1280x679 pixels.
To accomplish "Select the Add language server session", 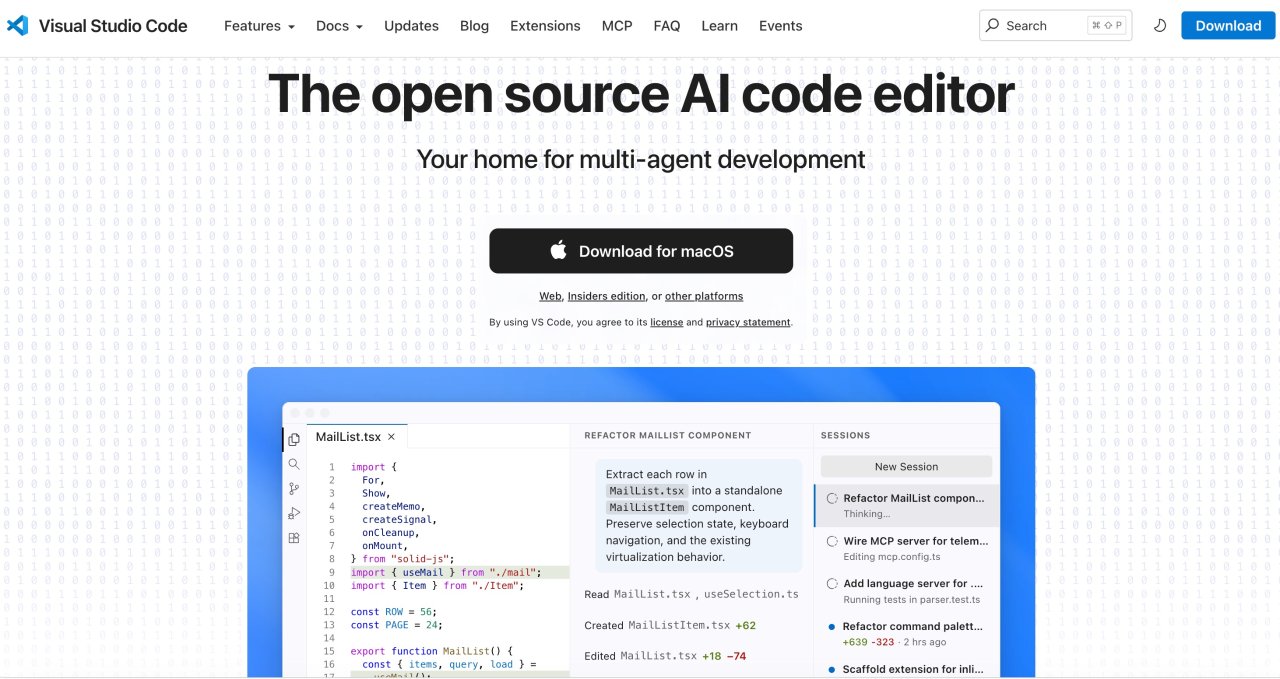I will (906, 591).
